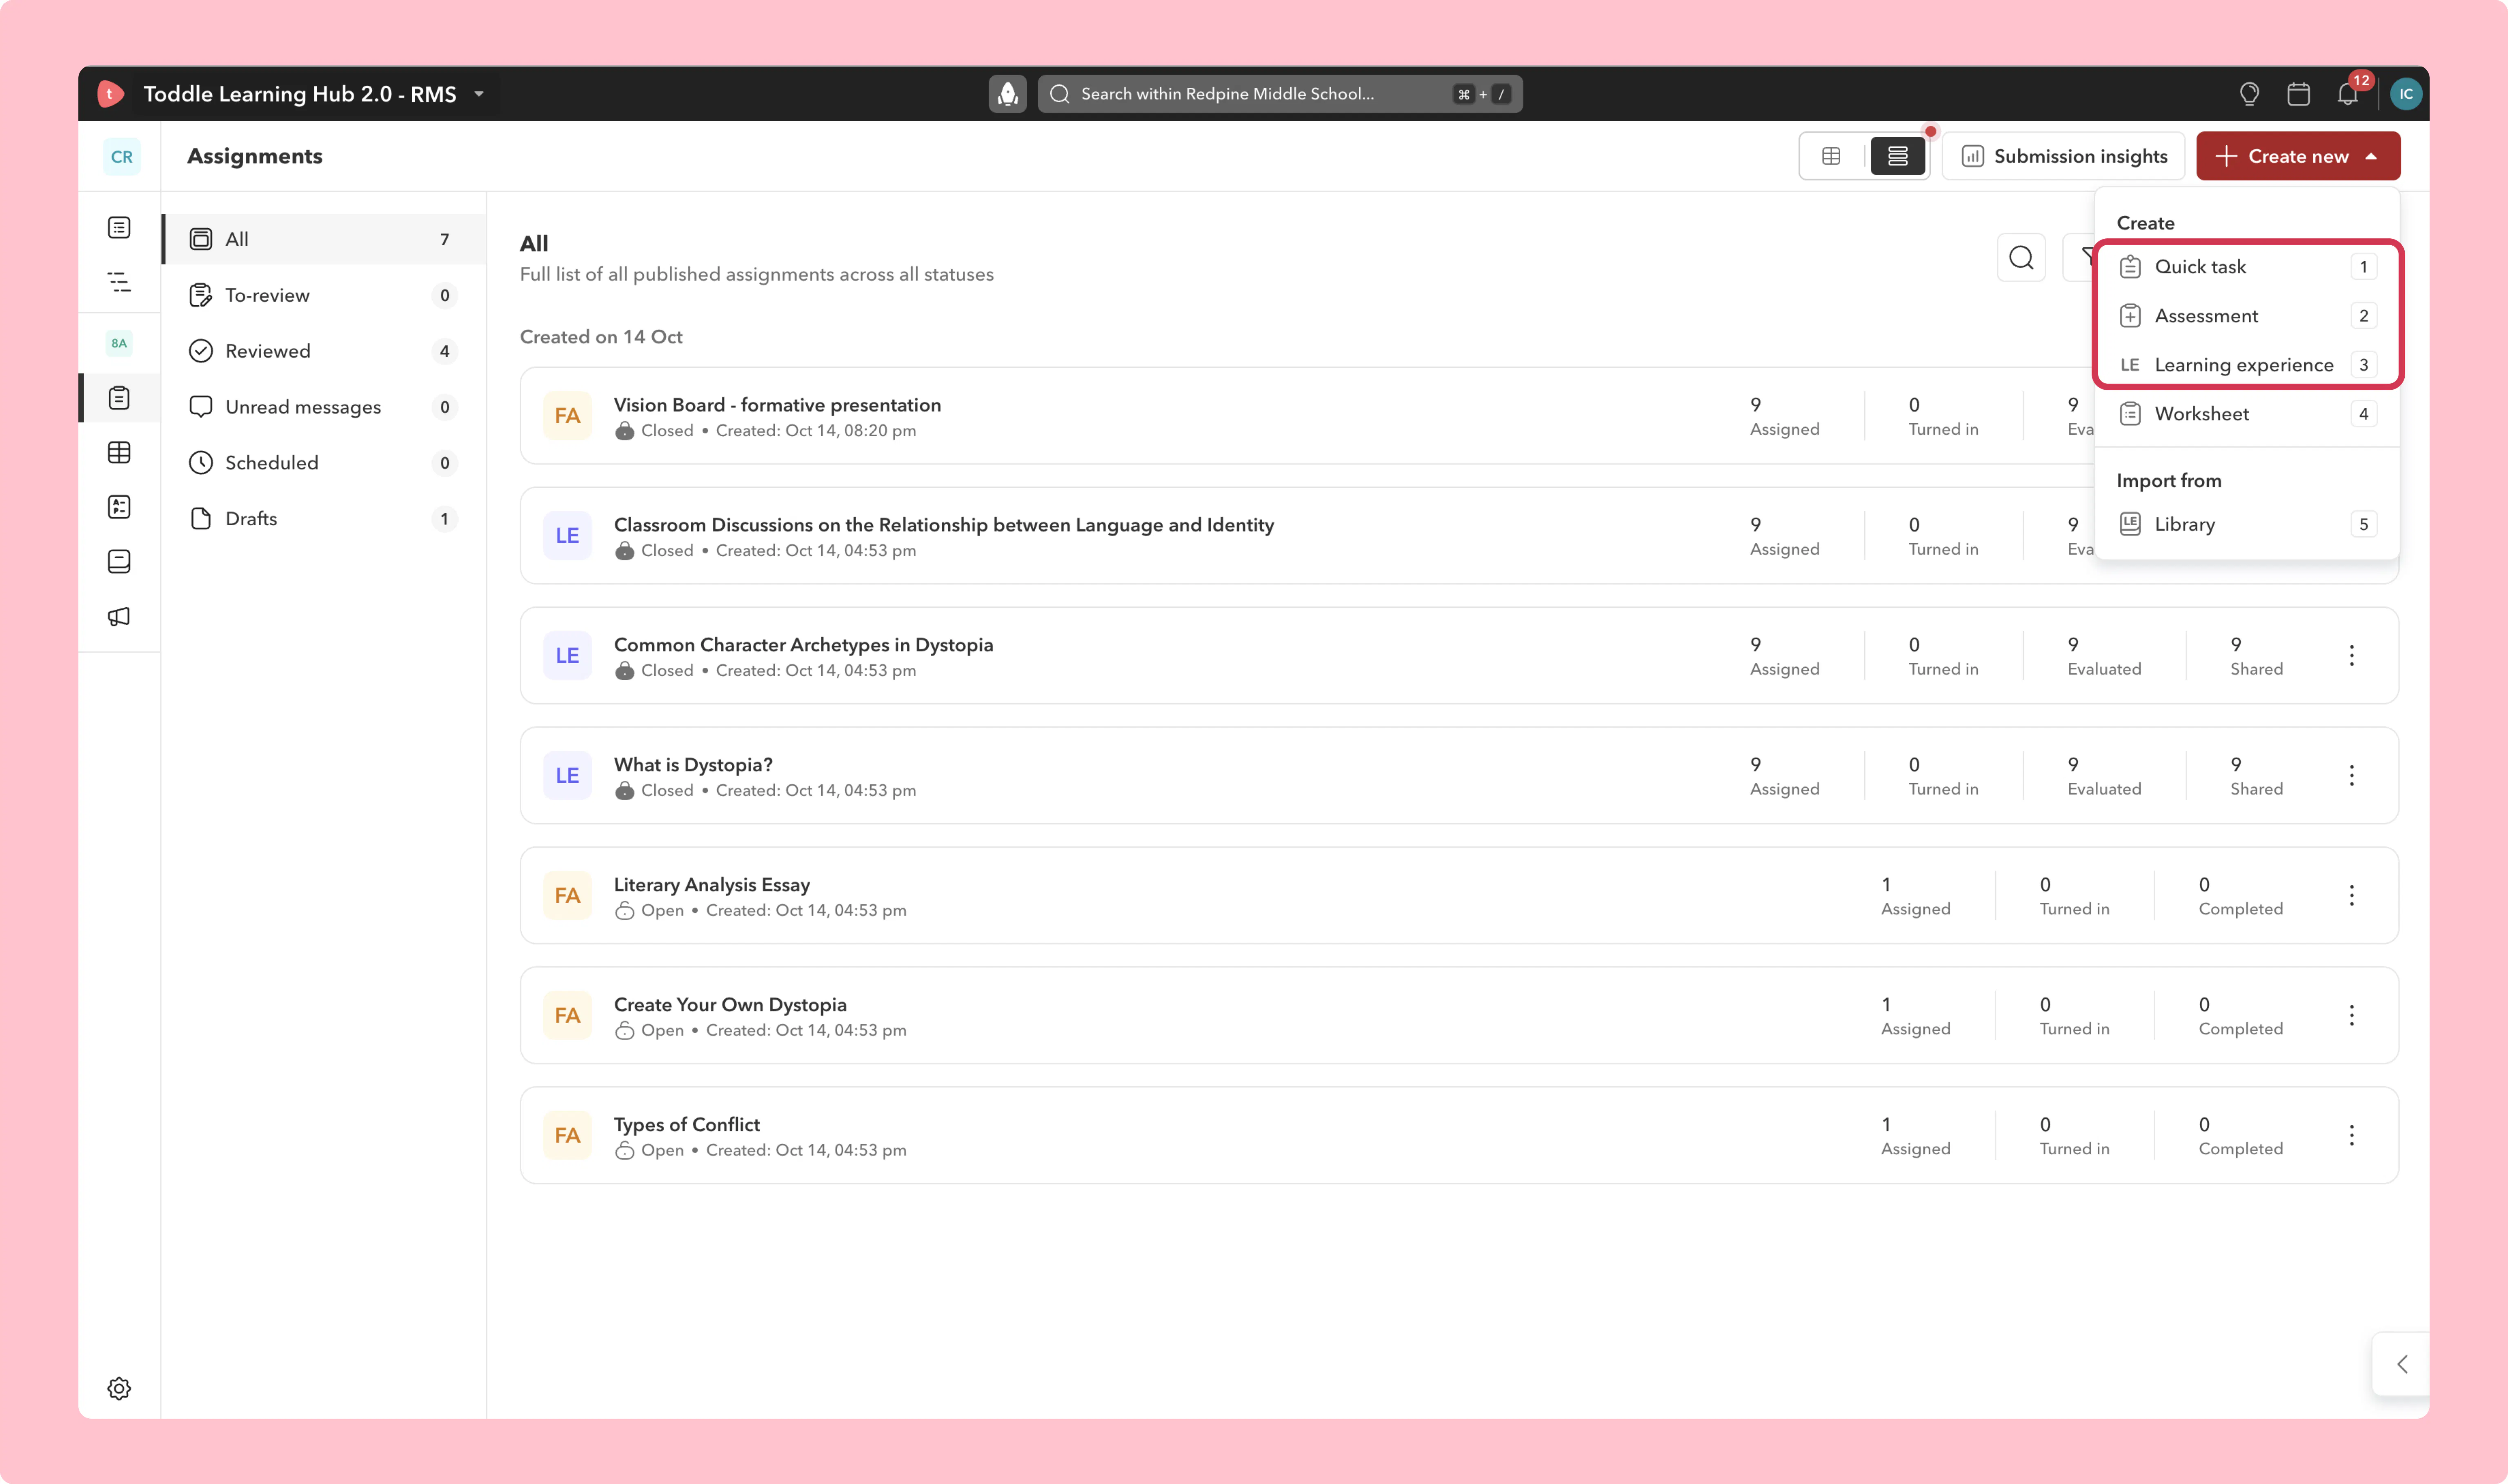Click Turned in count for Types of Conflict
Image resolution: width=2508 pixels, height=1484 pixels.
pos(2074,1136)
